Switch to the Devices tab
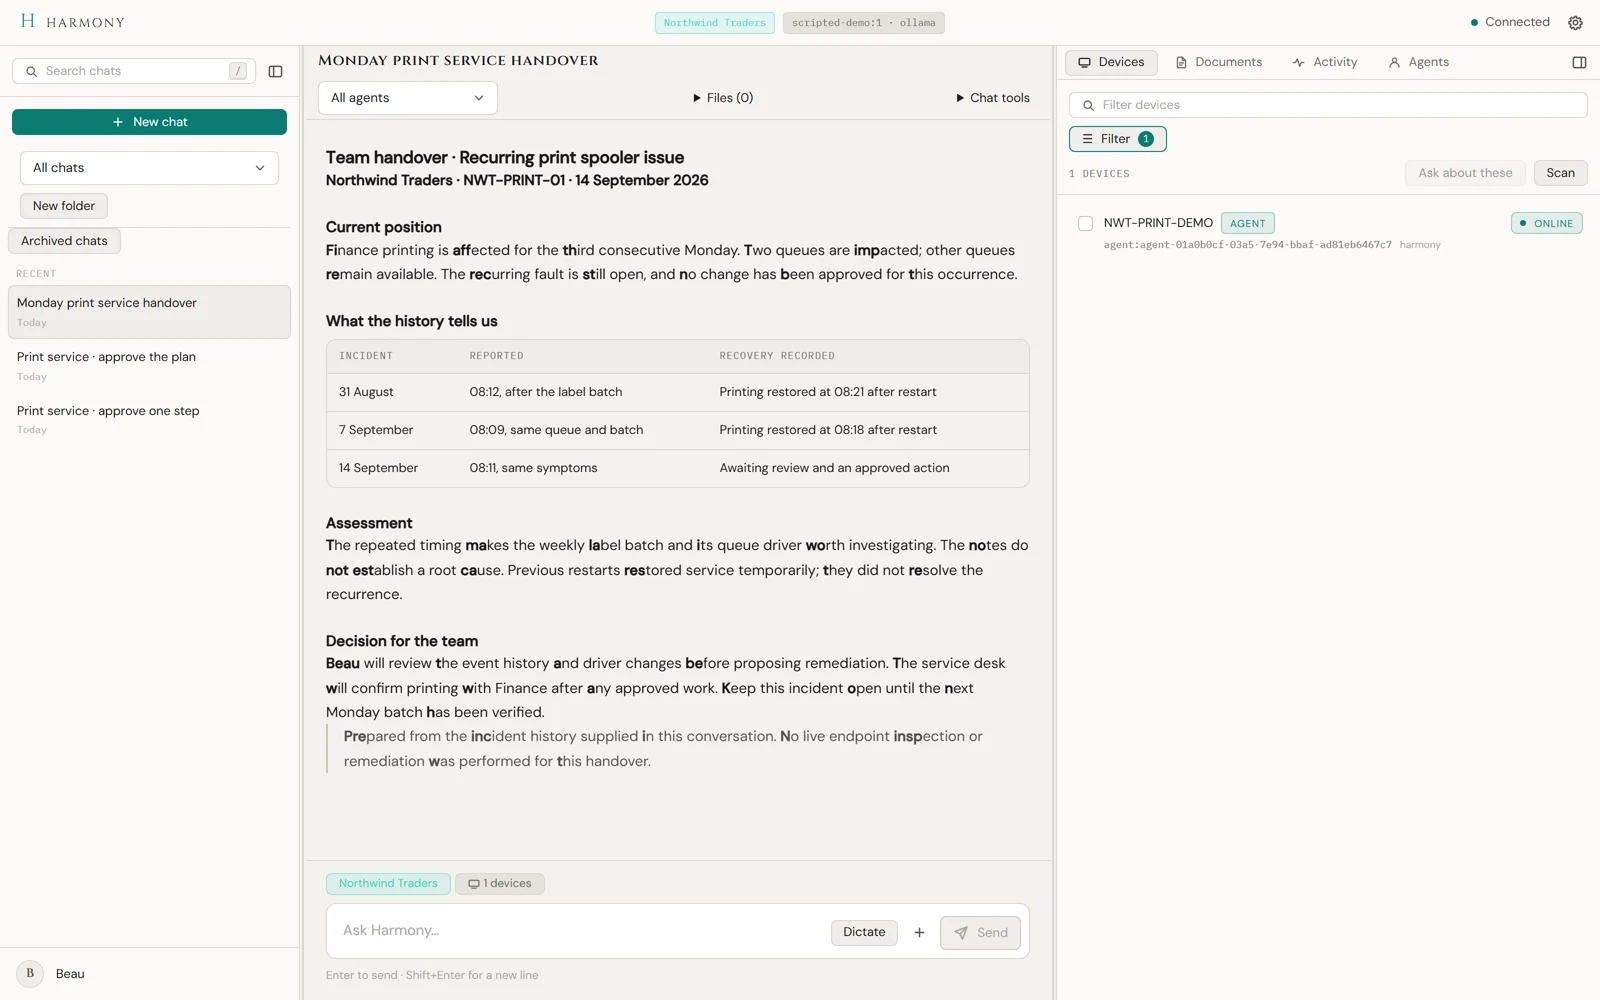This screenshot has width=1600, height=1000. pyautogui.click(x=1111, y=62)
